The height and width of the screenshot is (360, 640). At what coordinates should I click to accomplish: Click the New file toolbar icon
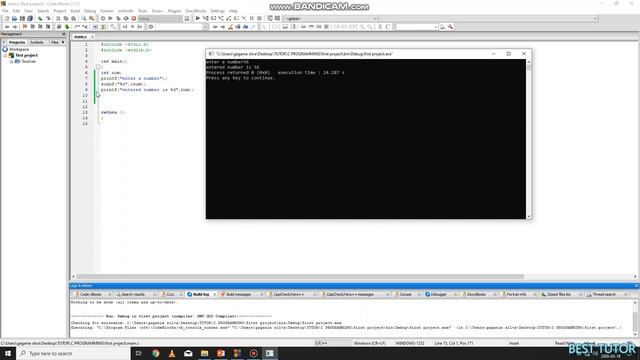point(7,18)
